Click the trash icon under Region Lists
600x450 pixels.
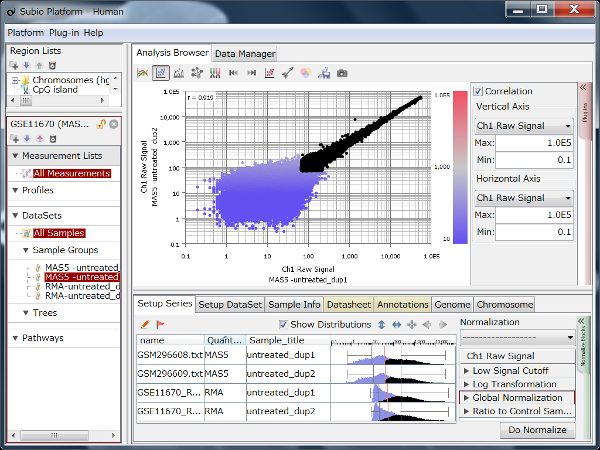click(x=52, y=64)
